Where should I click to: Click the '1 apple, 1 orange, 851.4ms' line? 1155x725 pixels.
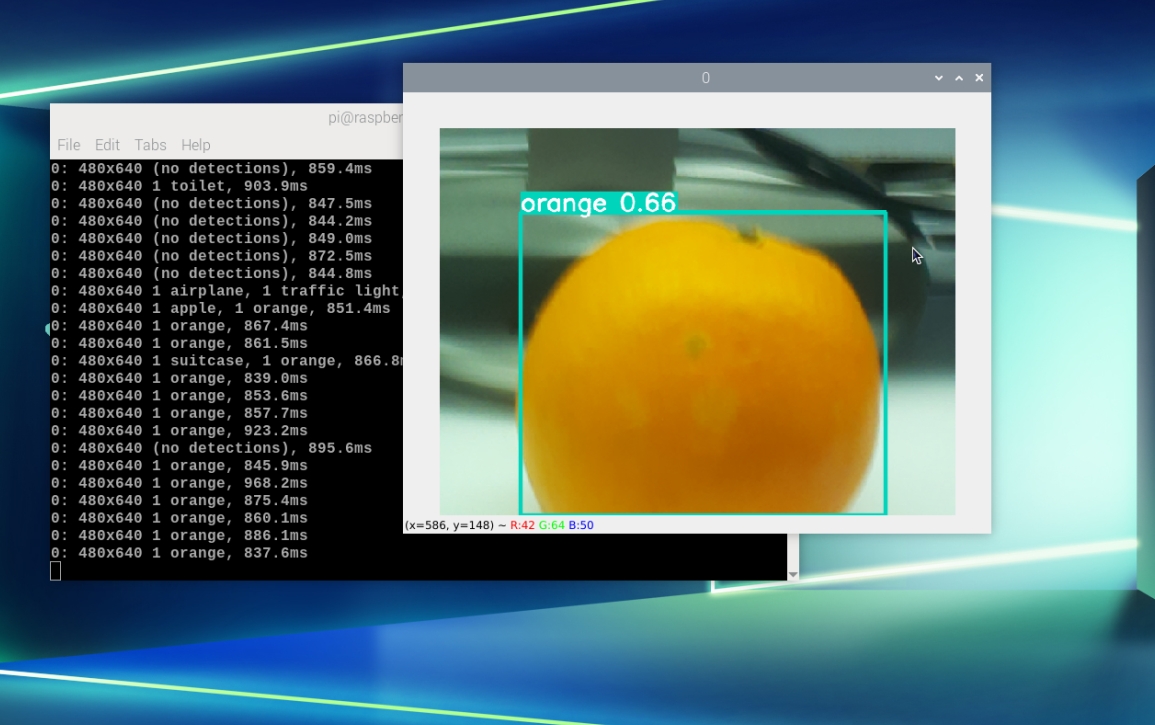220,308
